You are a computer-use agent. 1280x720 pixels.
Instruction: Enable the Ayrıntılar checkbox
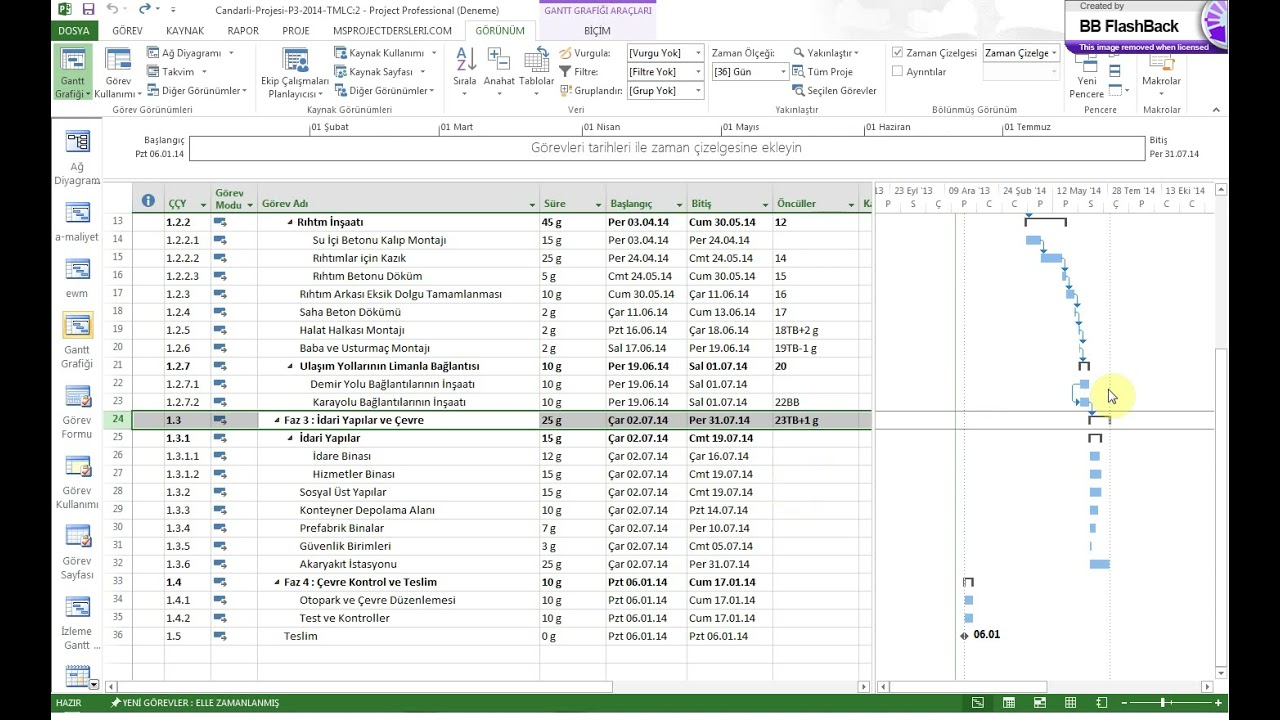pos(898,72)
